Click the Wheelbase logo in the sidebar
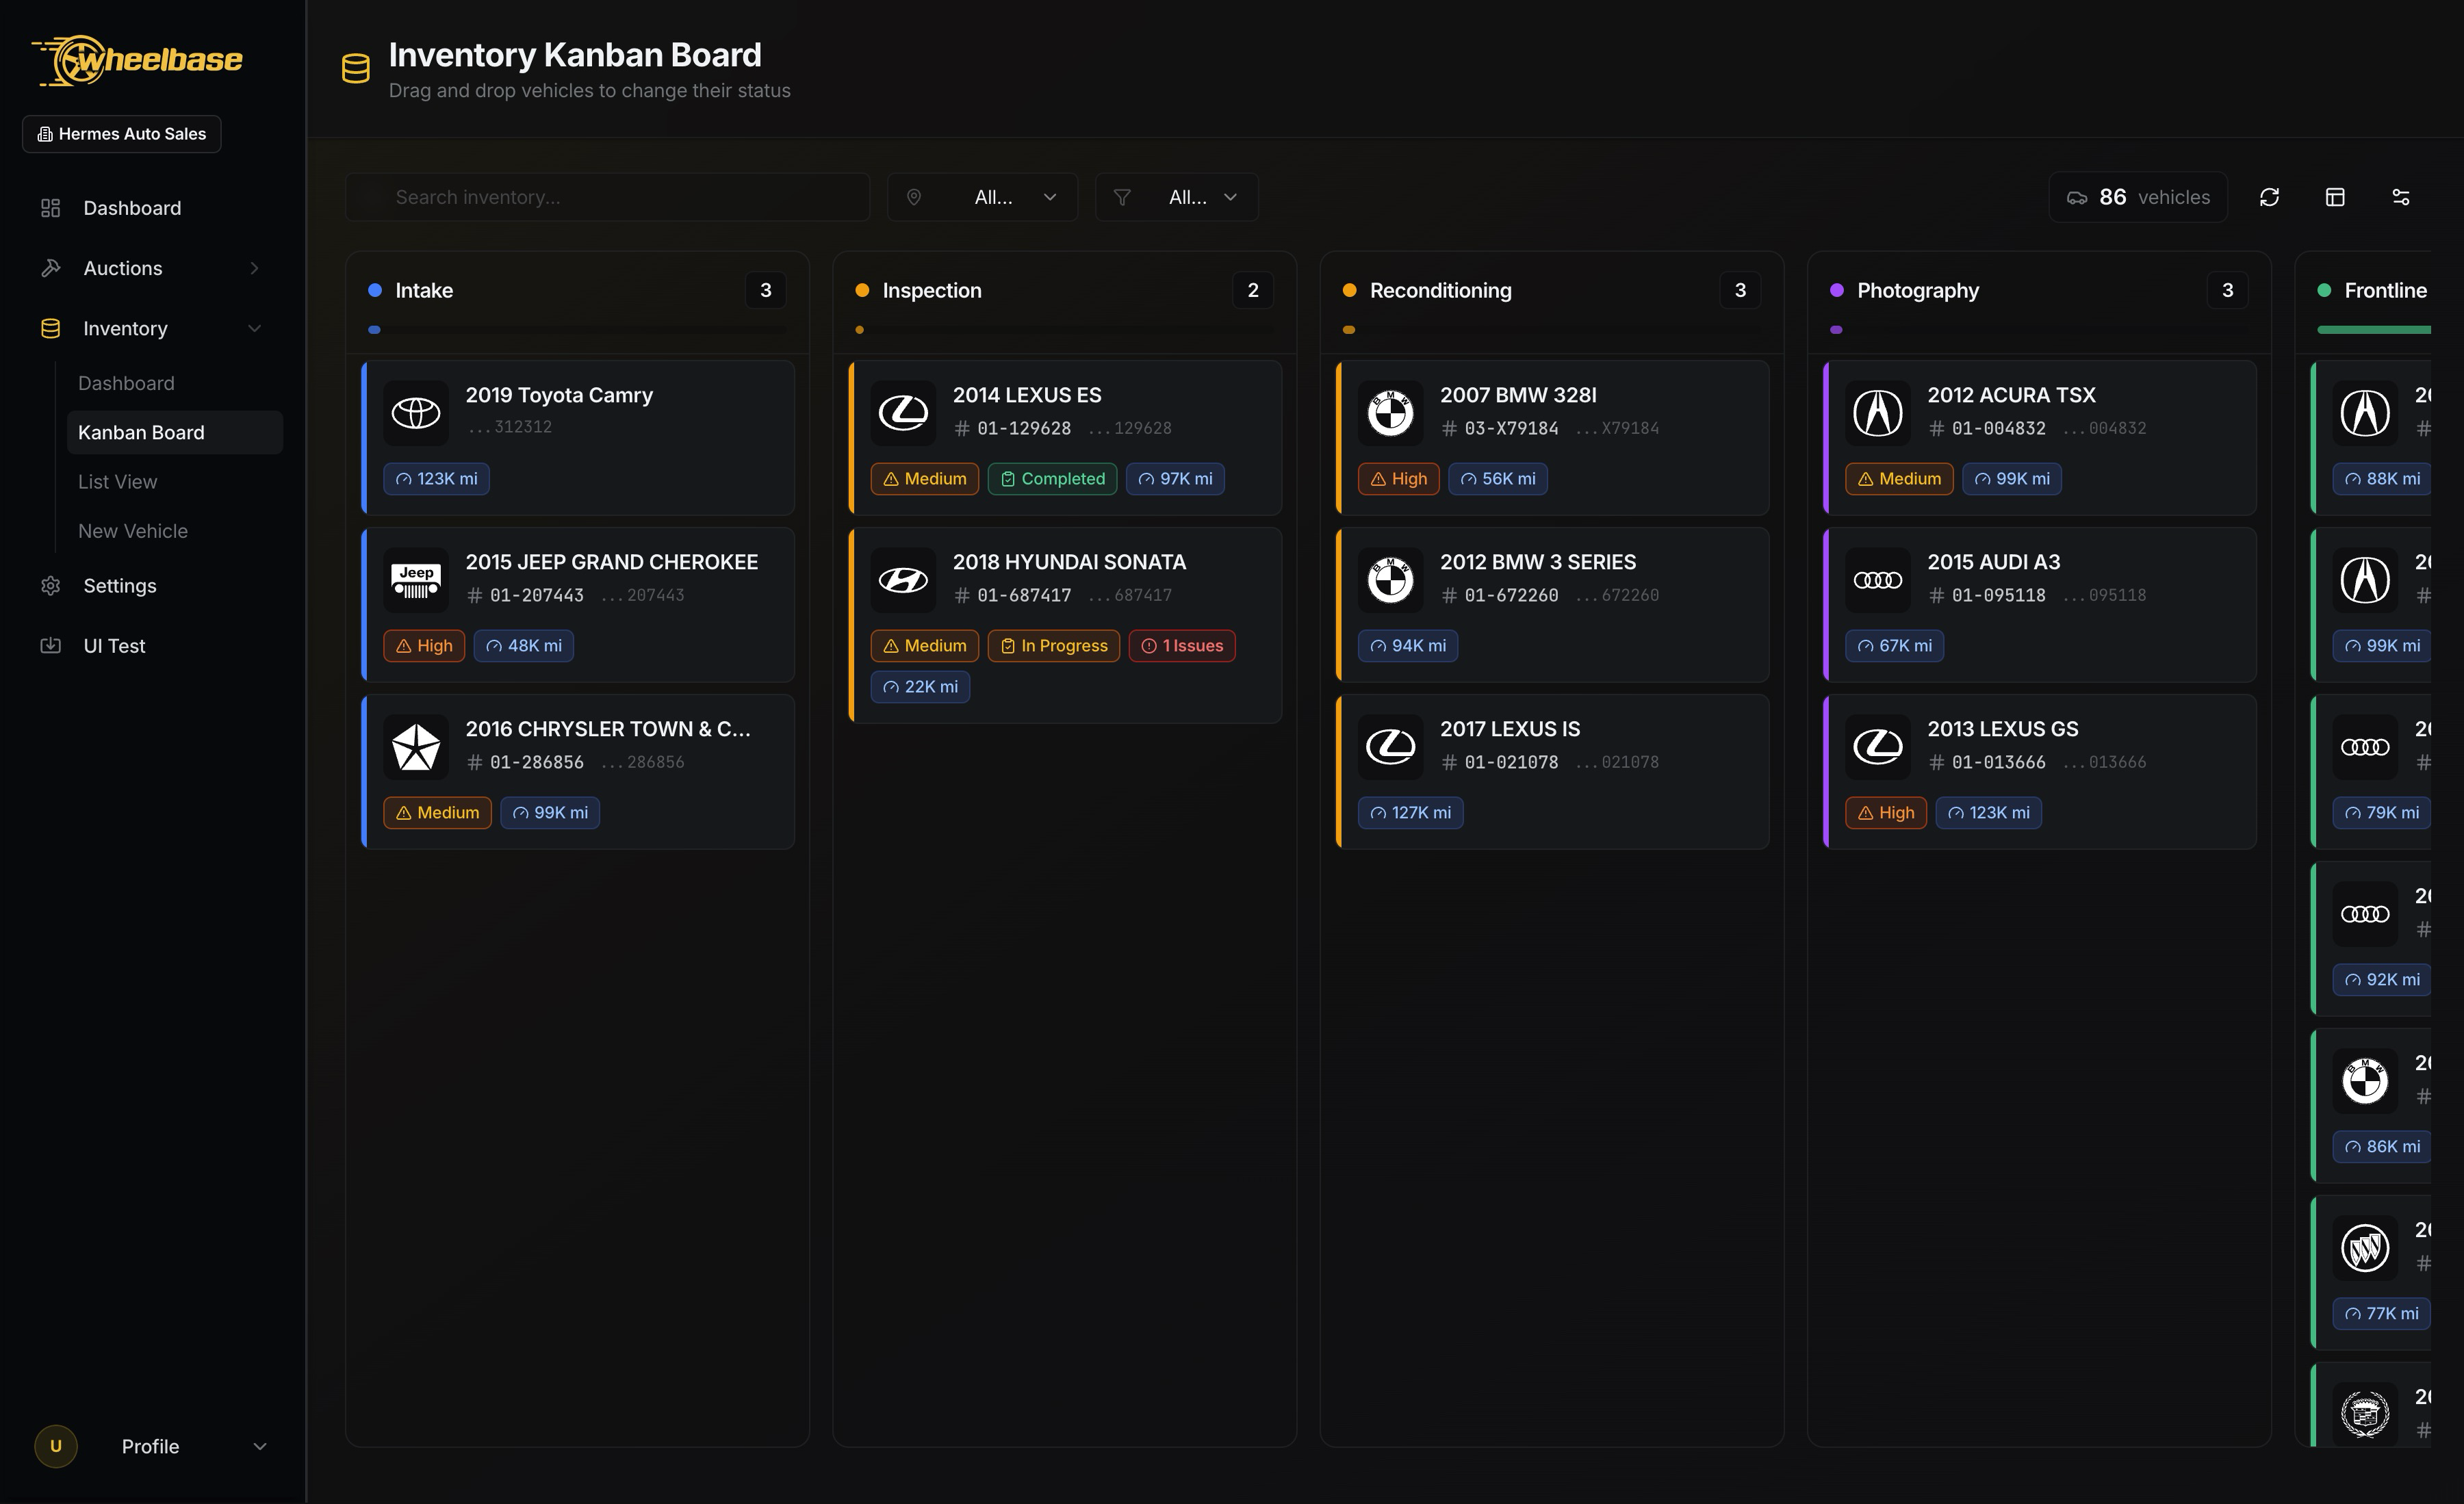The height and width of the screenshot is (1504, 2464). pyautogui.click(x=137, y=60)
